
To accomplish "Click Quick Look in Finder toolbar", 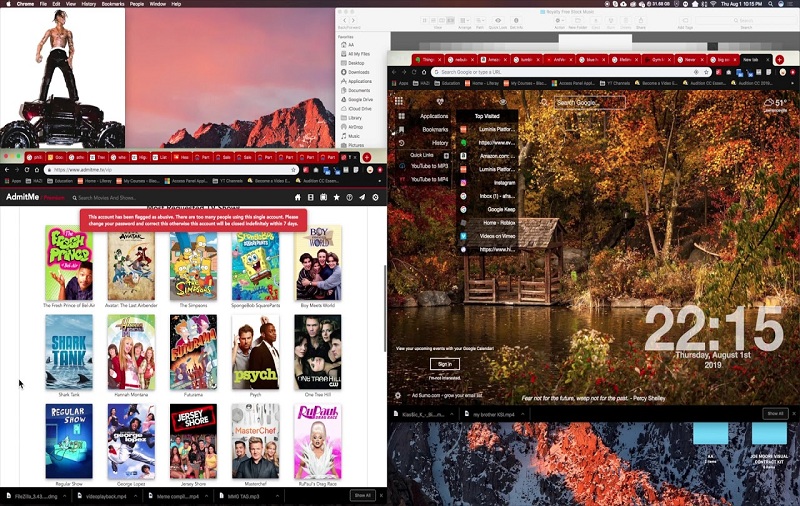I will click(498, 21).
